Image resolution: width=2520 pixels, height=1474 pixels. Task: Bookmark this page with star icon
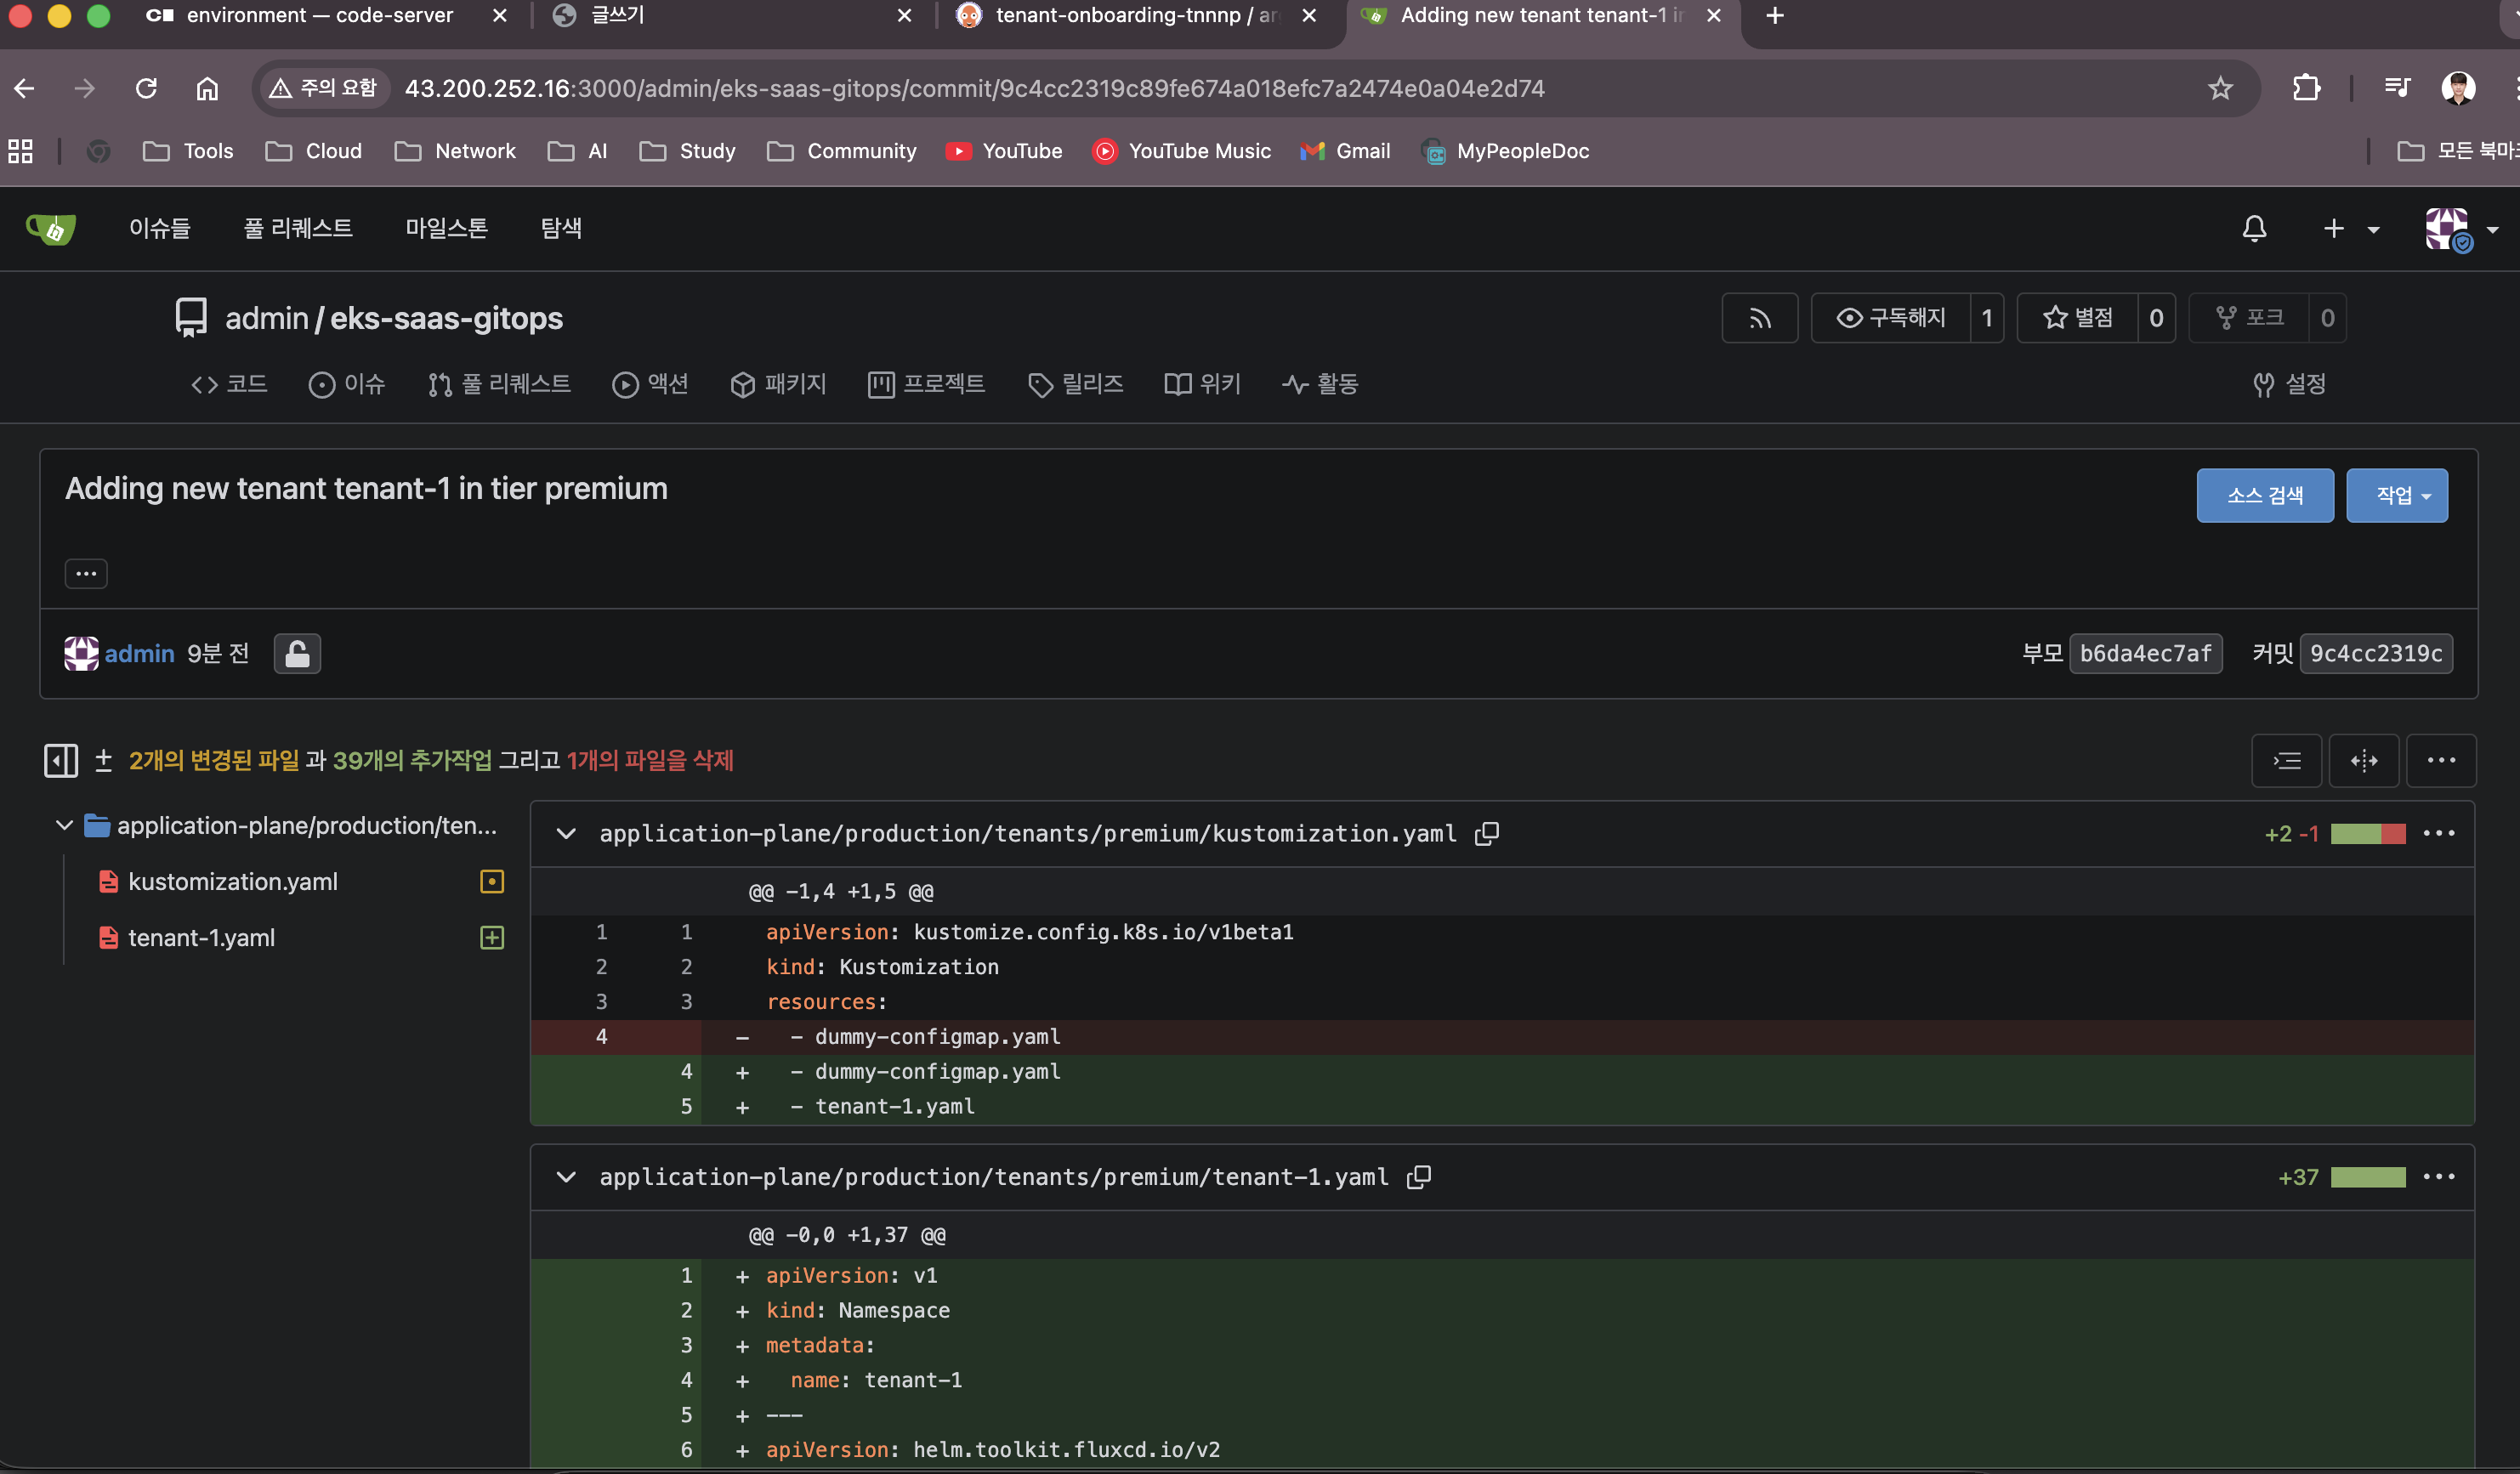point(2220,89)
